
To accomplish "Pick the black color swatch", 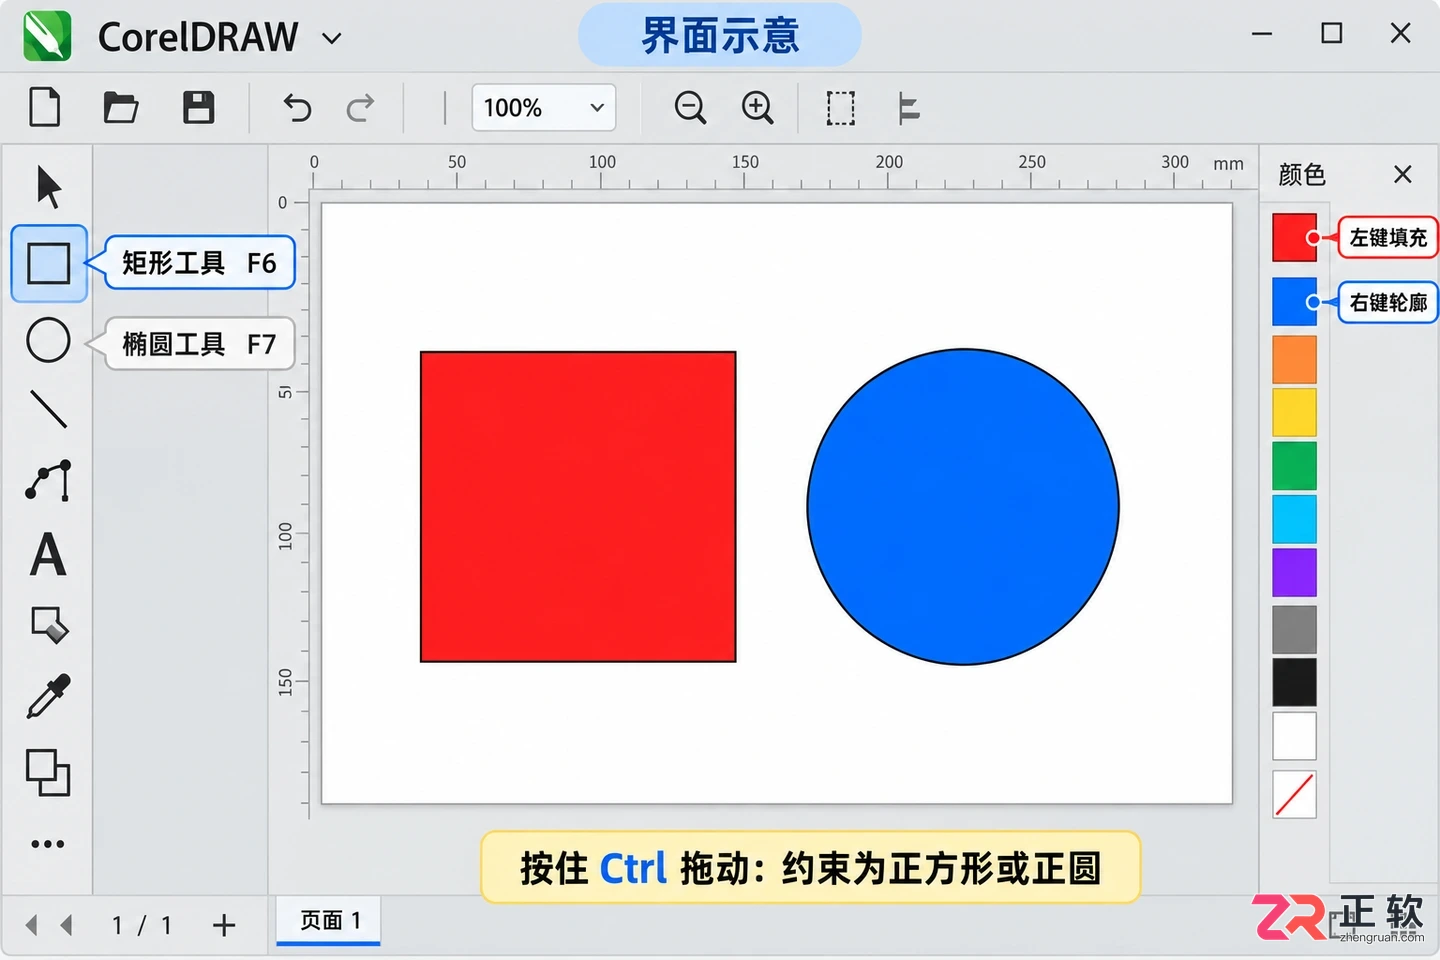I will coord(1294,682).
